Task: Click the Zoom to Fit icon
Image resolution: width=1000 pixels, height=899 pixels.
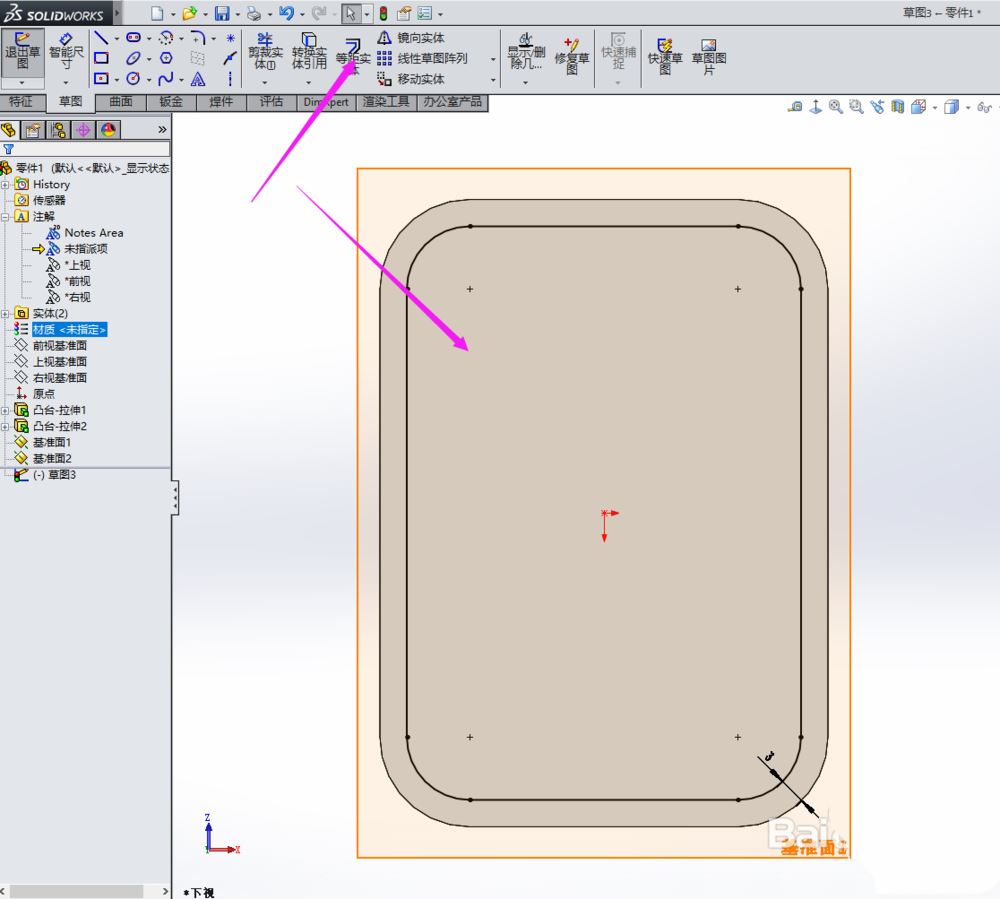Action: click(x=835, y=107)
